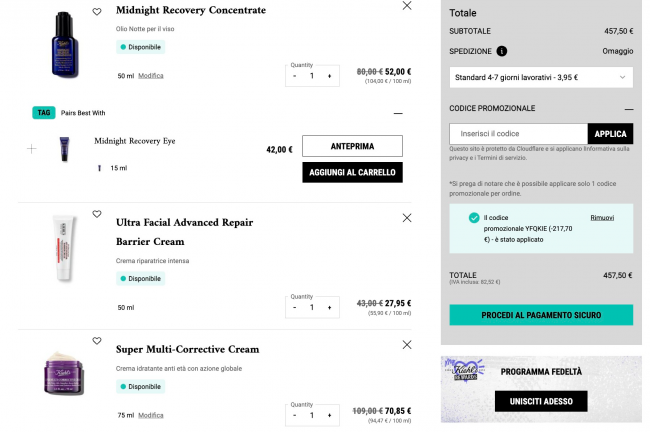
Task: Remove Midnight Recovery Concentrate with X icon
Action: coord(406,6)
